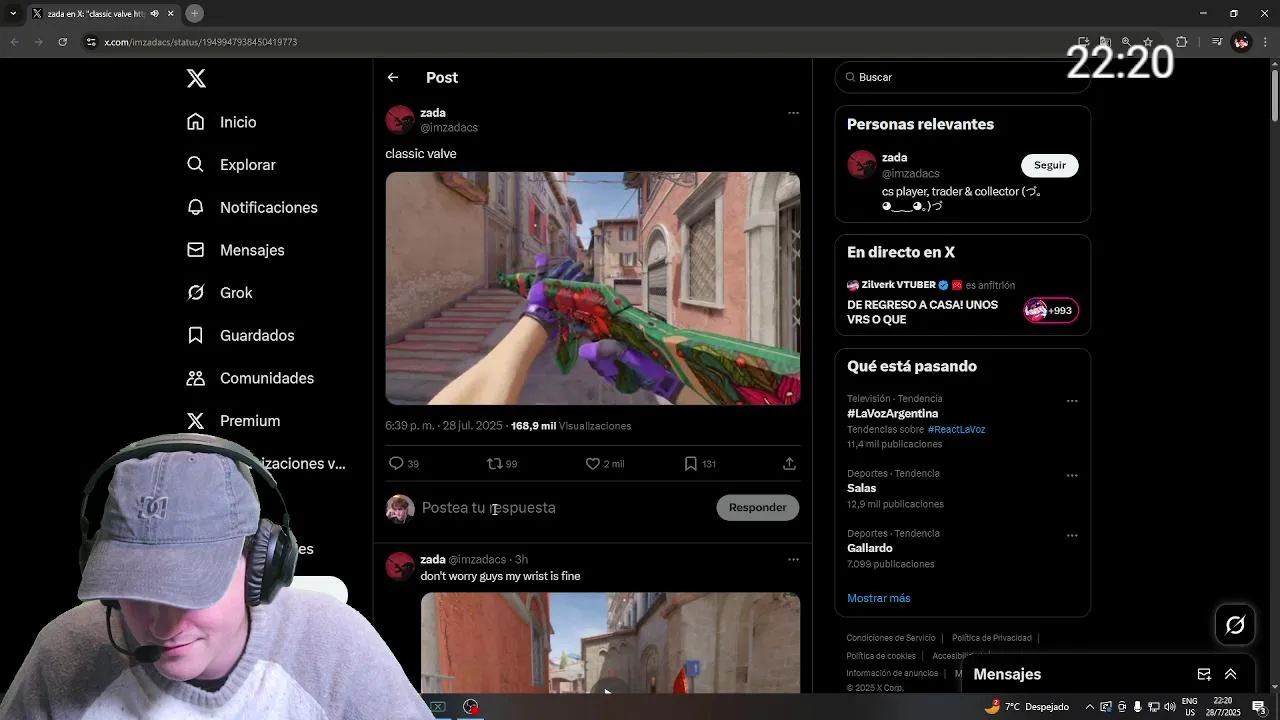
Task: Click the 168,9 mil Visualizaciones count
Action: (x=571, y=426)
